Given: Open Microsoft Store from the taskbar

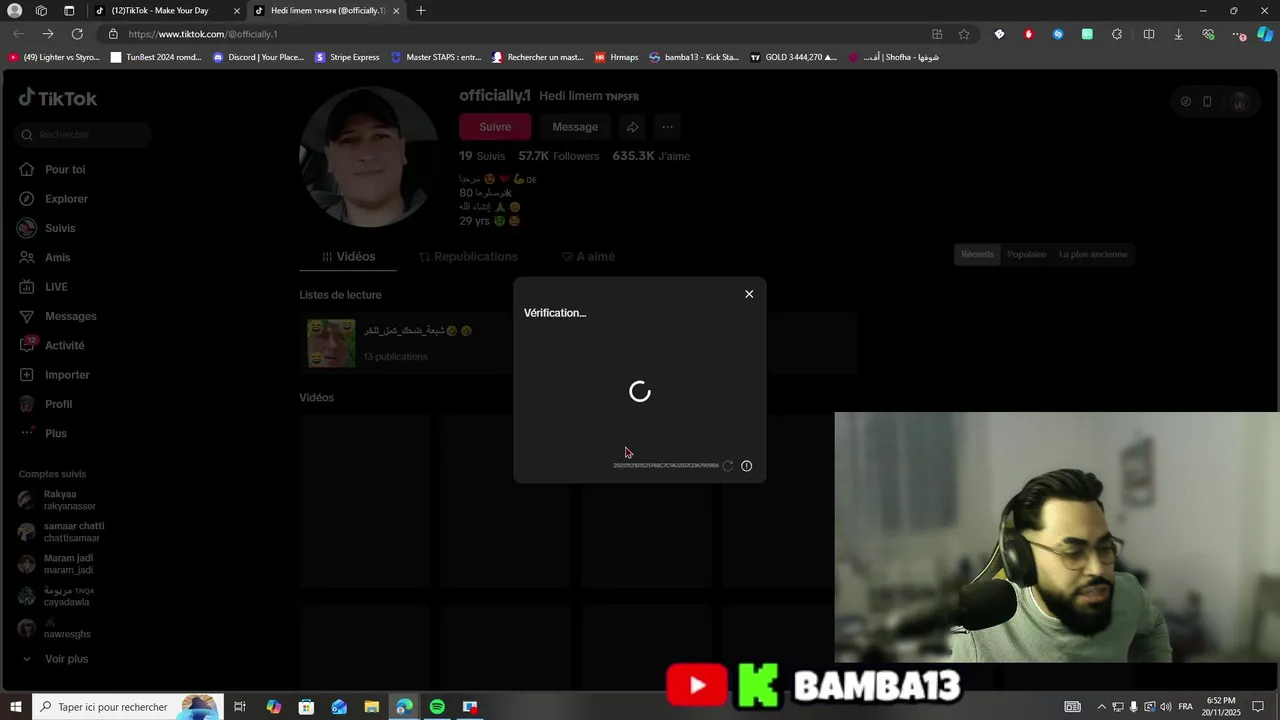Looking at the screenshot, I should [306, 707].
